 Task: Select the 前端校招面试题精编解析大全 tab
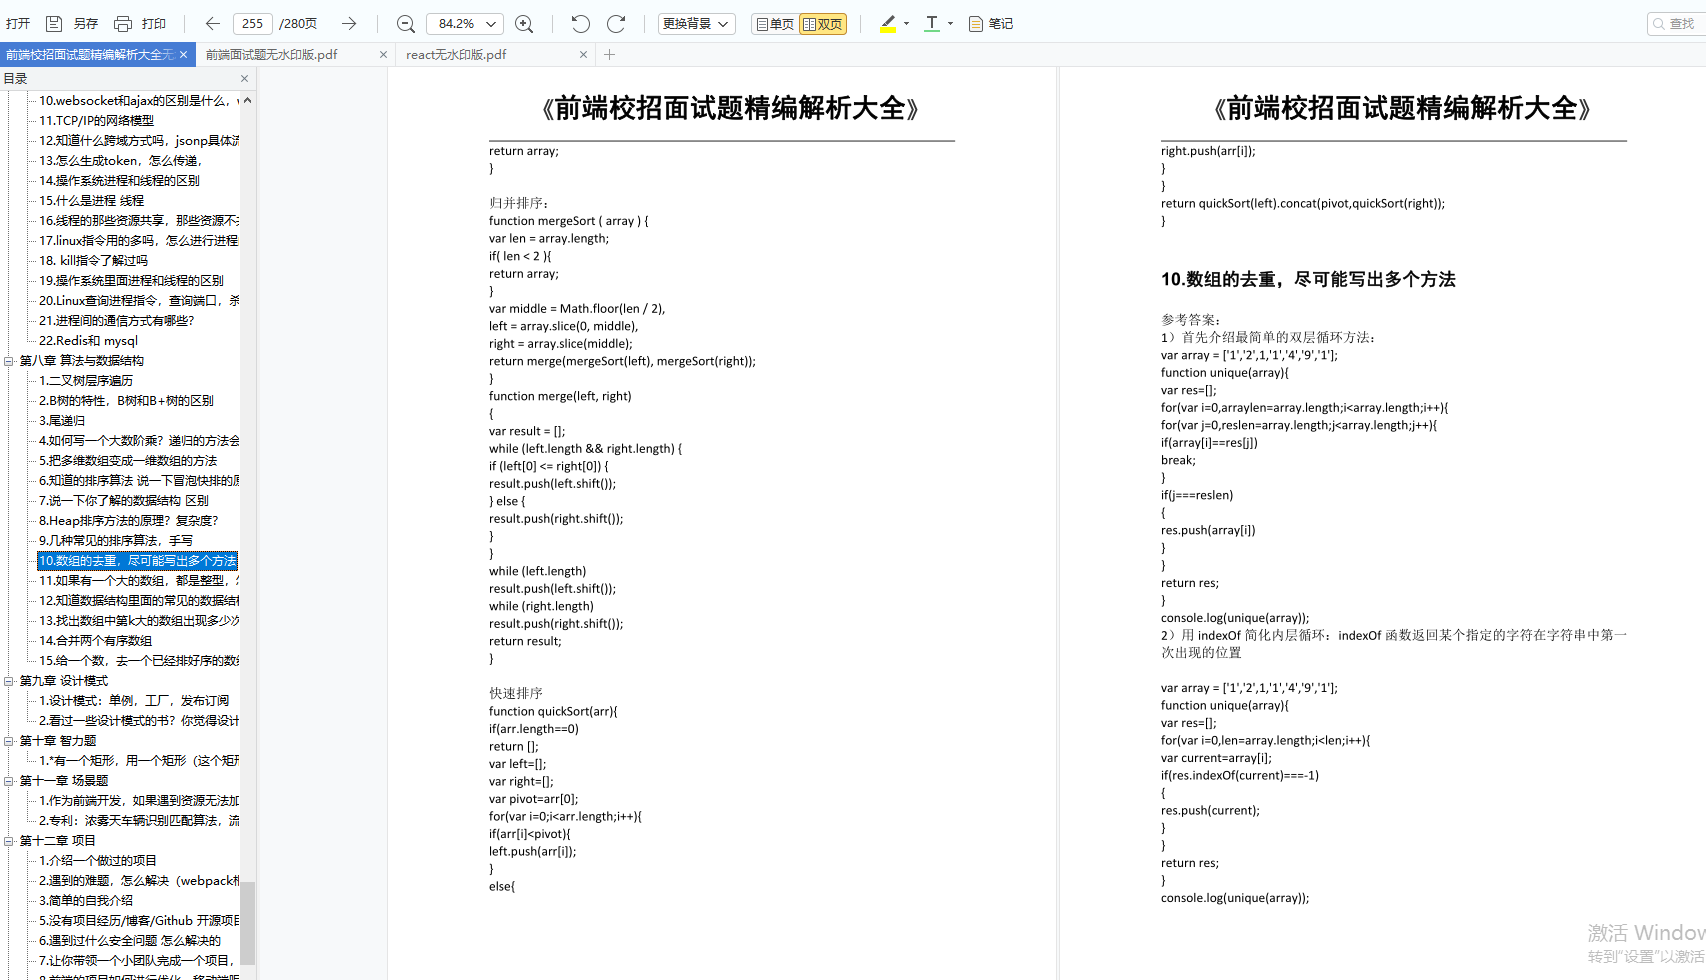(90, 54)
